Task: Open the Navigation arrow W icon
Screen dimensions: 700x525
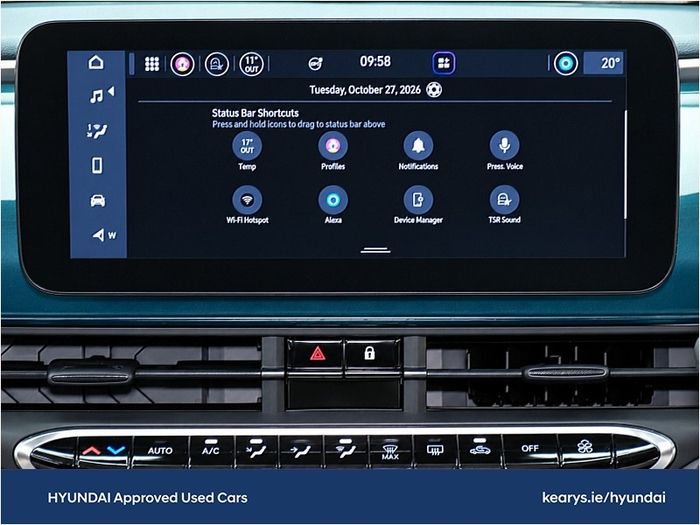Action: (104, 235)
